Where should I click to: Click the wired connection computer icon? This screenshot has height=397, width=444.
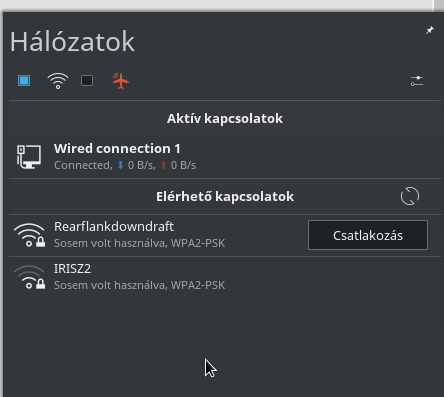[29, 157]
